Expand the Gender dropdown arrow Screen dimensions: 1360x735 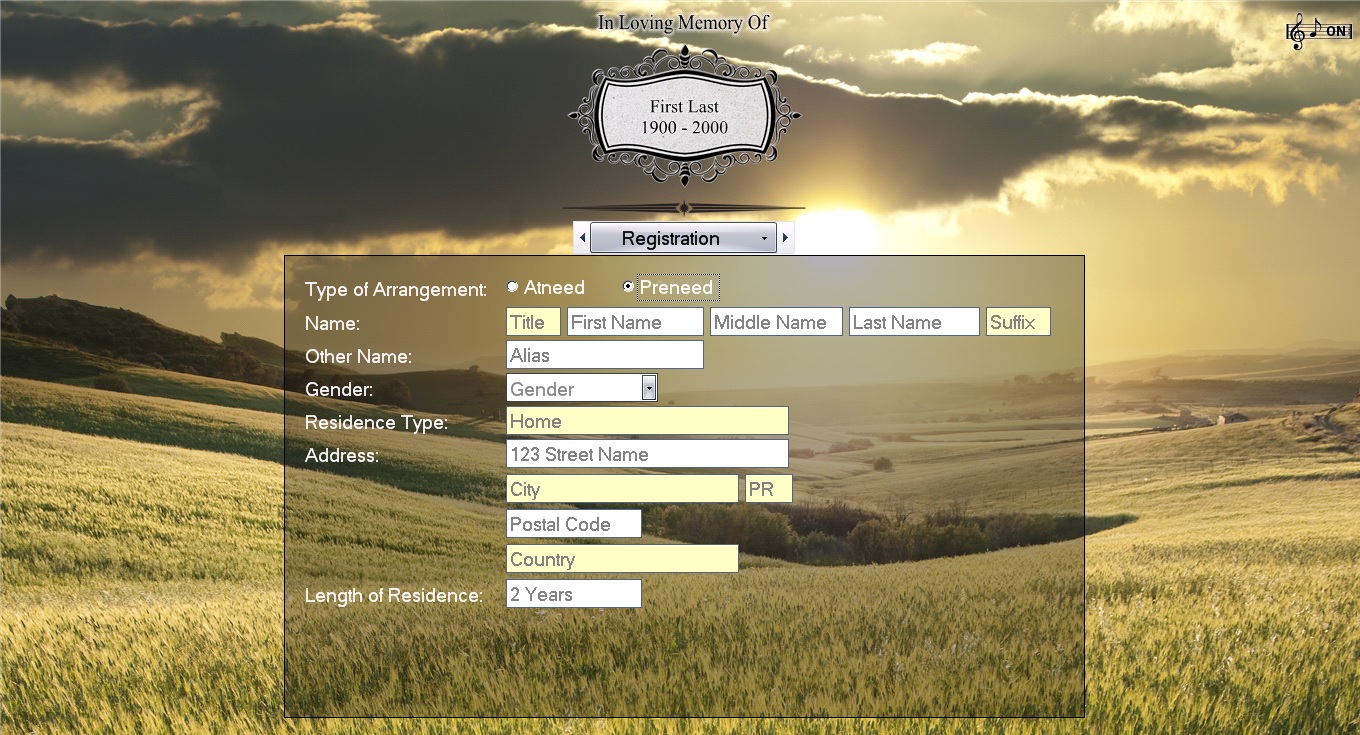(649, 388)
